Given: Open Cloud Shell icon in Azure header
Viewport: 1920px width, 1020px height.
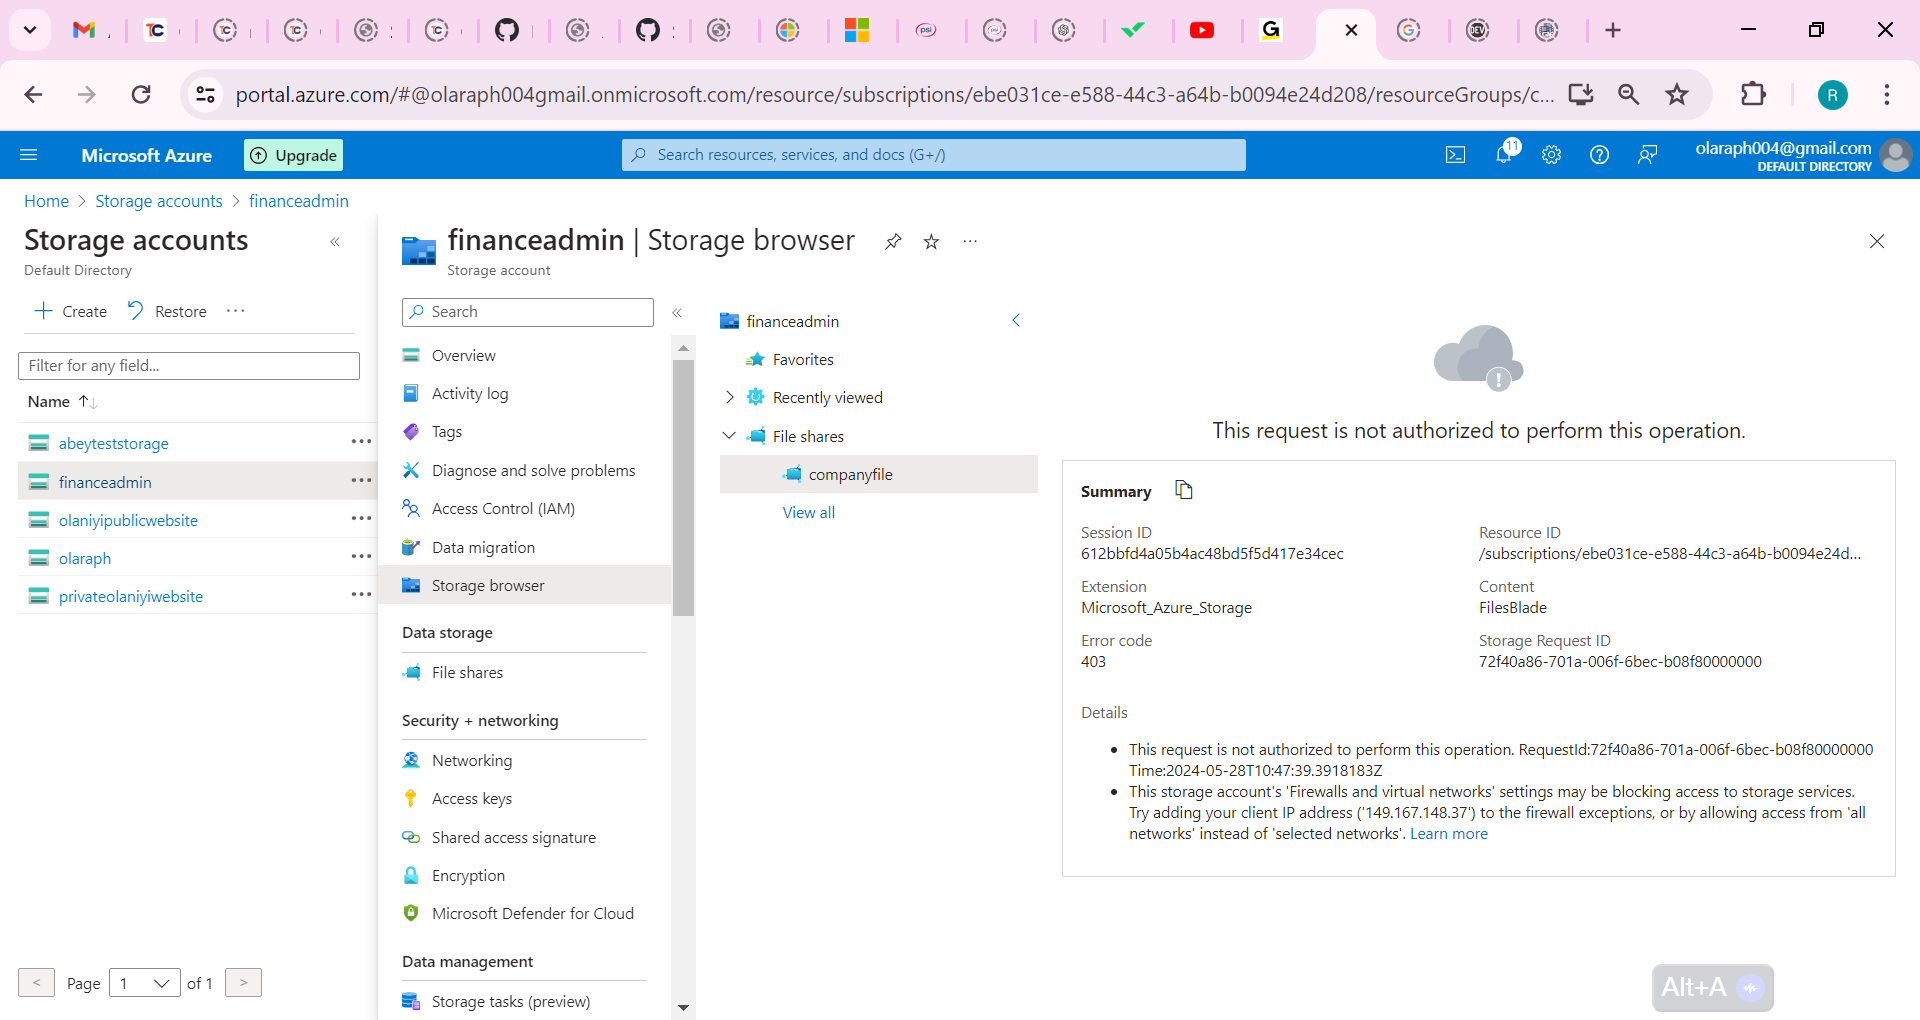Looking at the screenshot, I should (x=1456, y=155).
